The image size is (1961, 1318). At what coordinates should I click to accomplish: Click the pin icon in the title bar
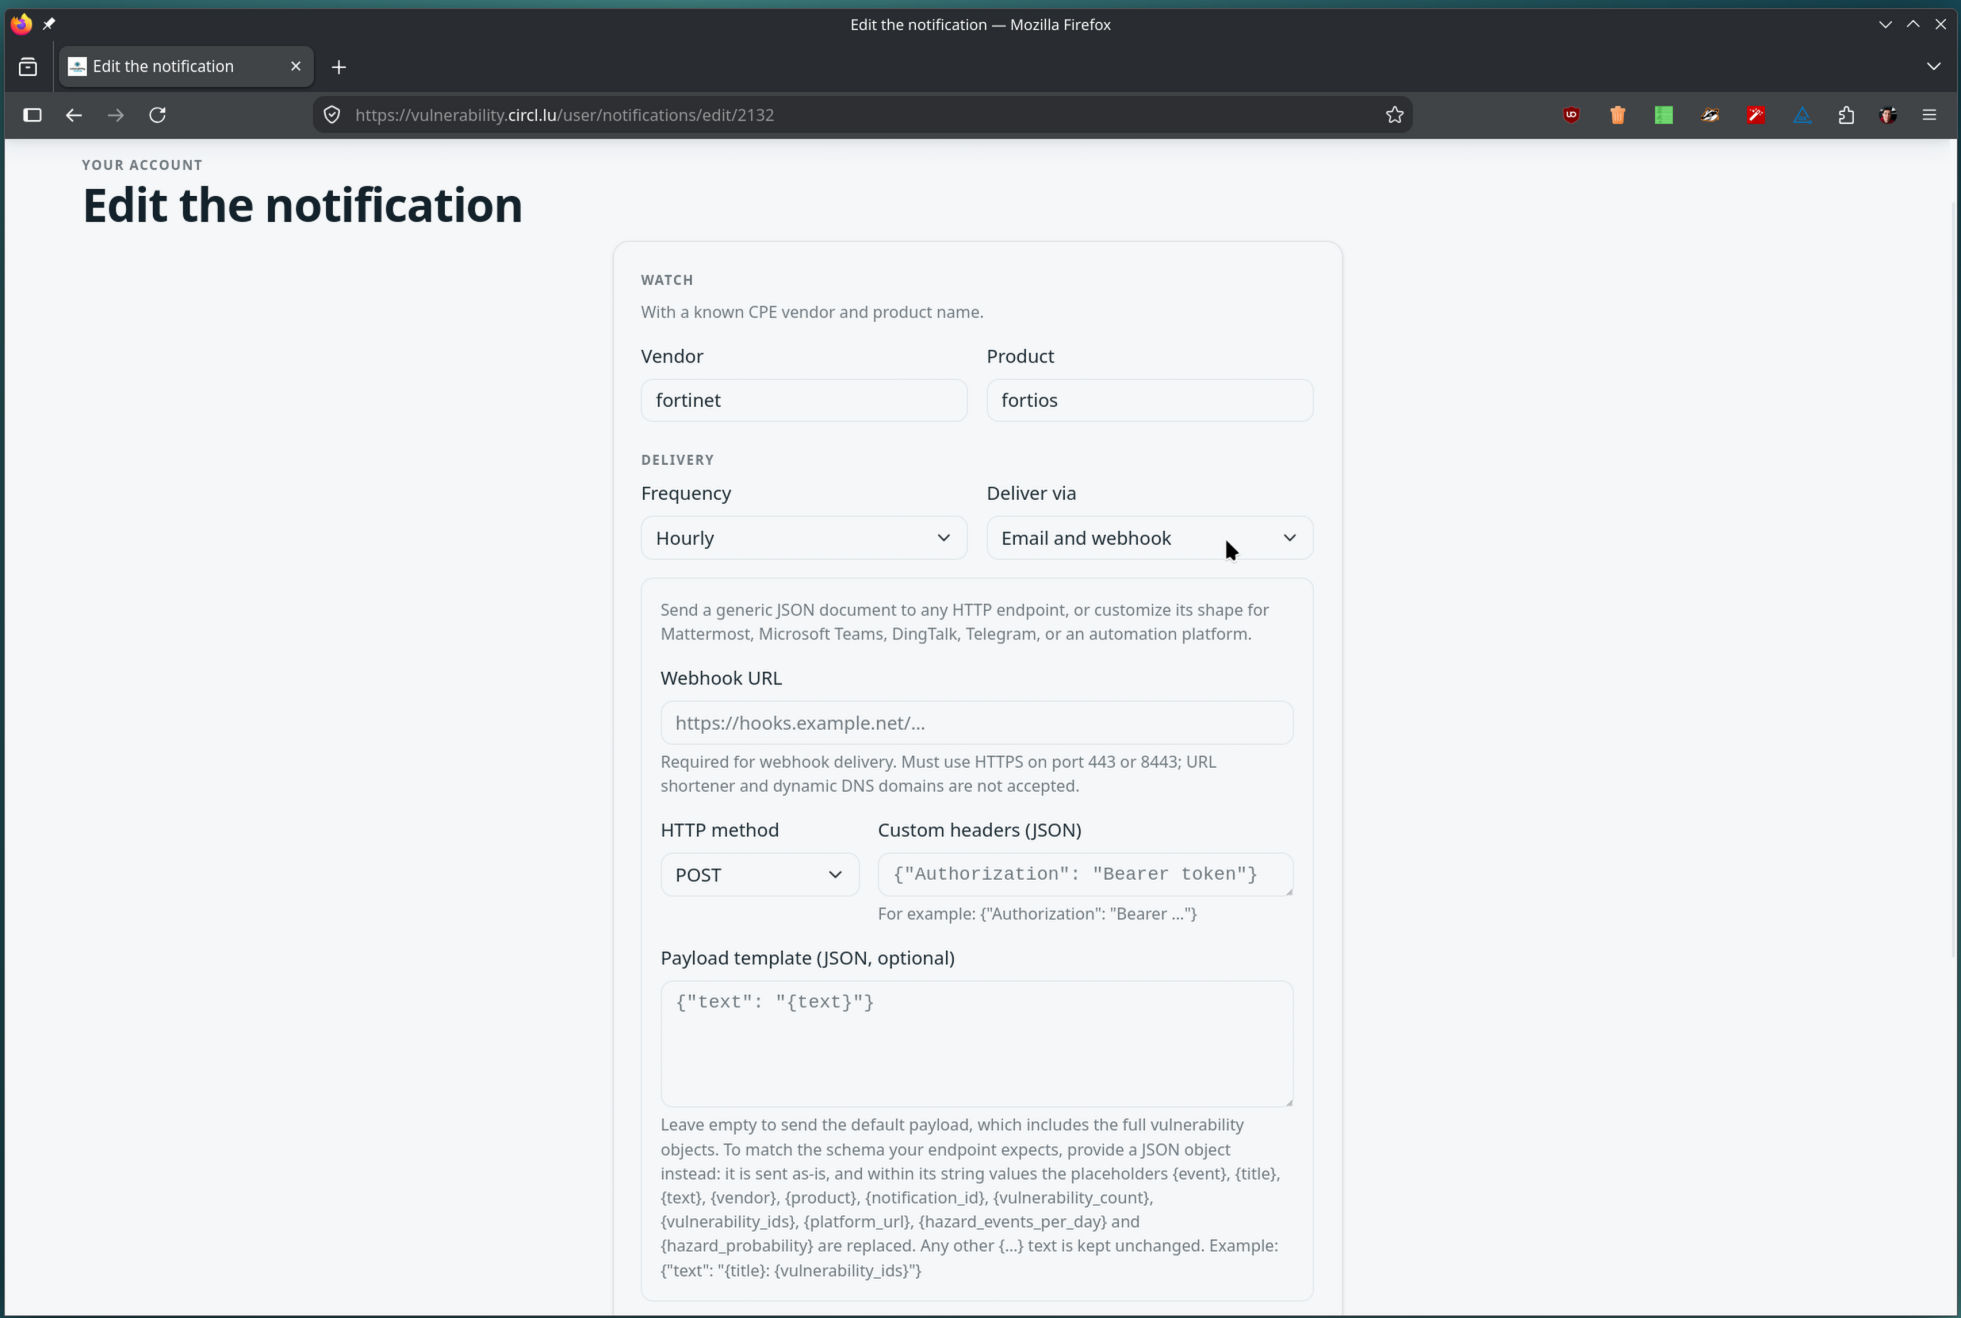(x=49, y=24)
